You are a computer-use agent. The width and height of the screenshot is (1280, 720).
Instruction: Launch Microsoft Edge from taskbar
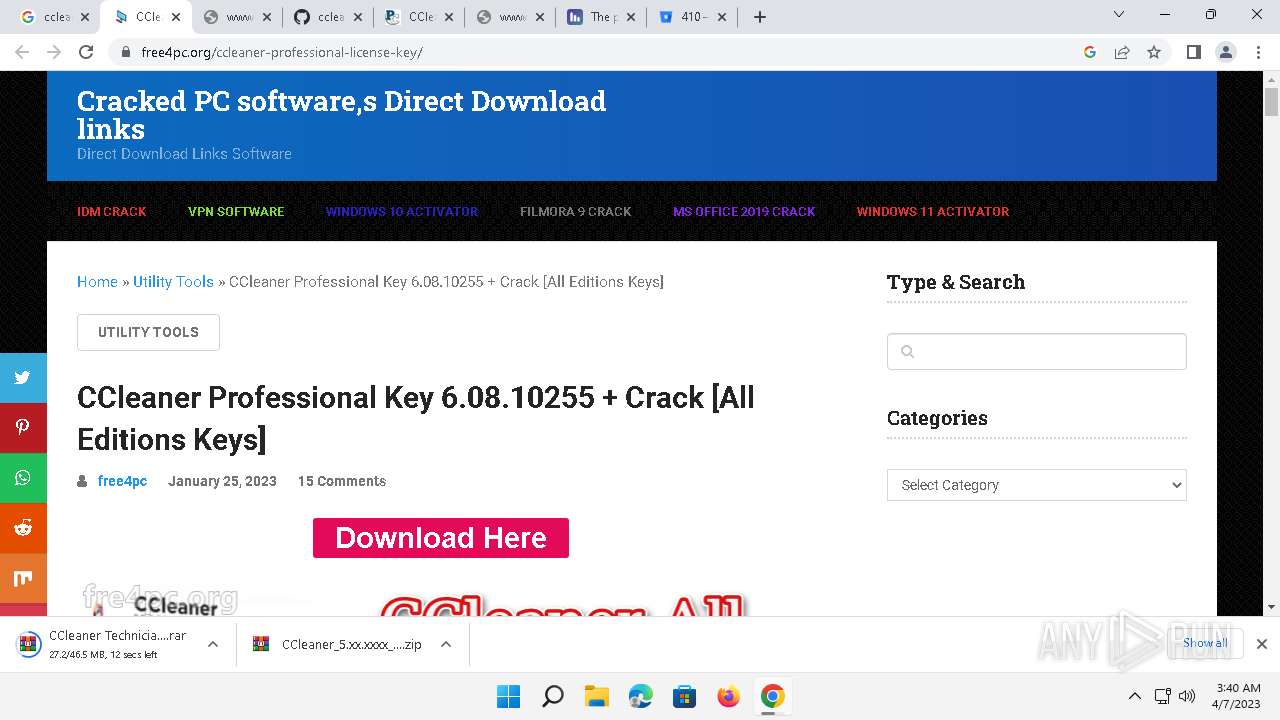(x=641, y=696)
